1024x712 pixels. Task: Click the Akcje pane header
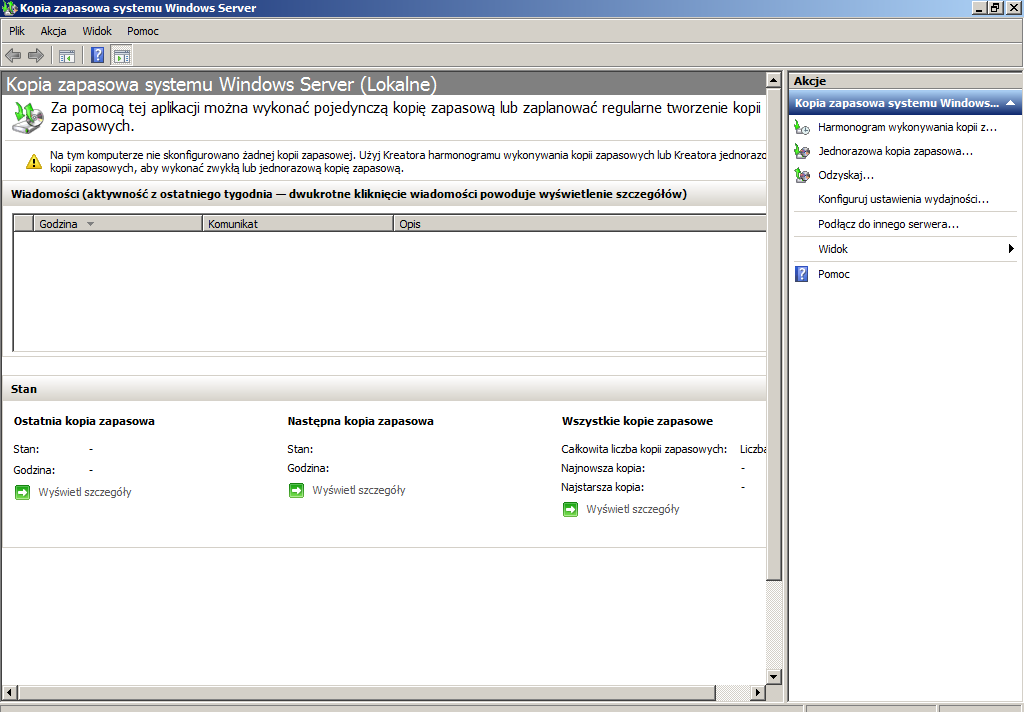tap(905, 81)
